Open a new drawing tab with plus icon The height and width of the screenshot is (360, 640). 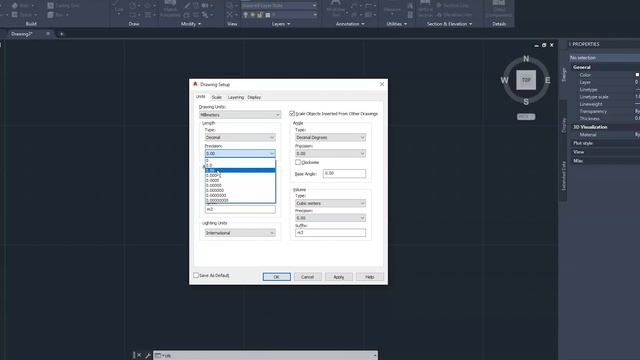click(62, 34)
